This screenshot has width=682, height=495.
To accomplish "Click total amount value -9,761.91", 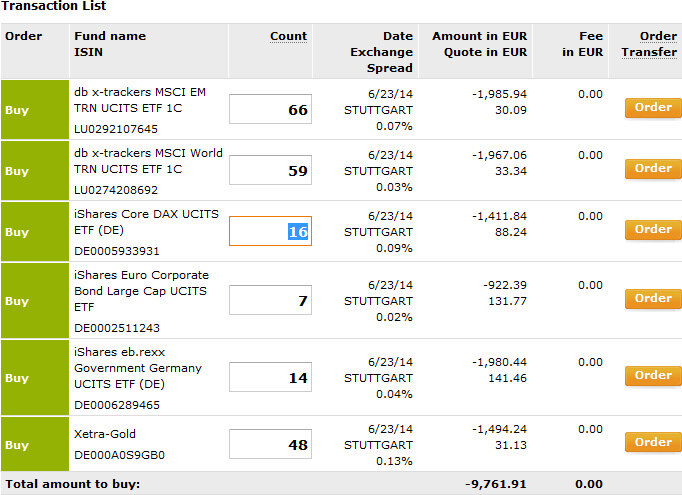I will click(497, 484).
